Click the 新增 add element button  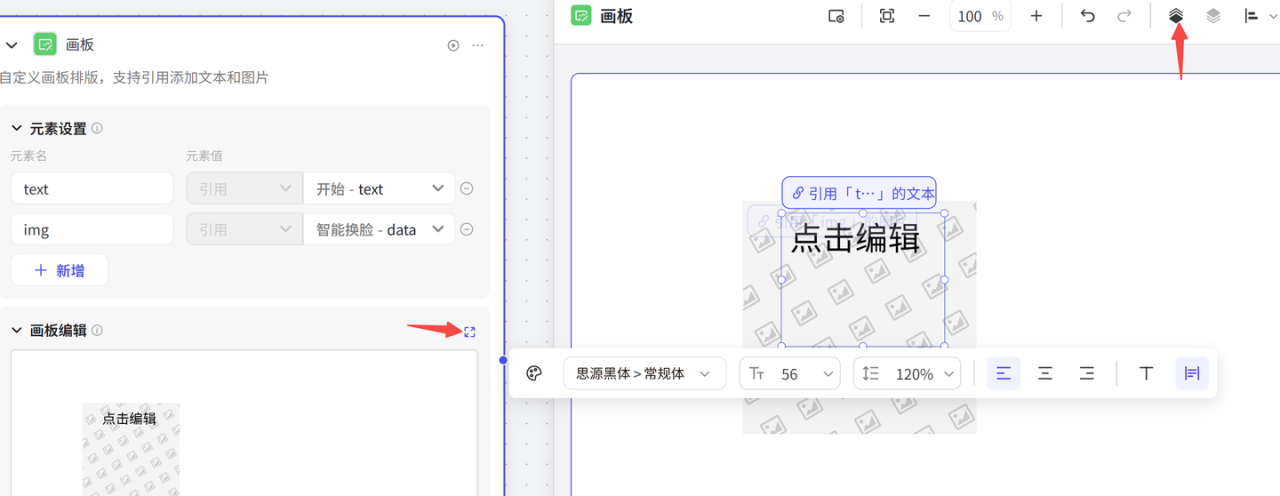[59, 270]
